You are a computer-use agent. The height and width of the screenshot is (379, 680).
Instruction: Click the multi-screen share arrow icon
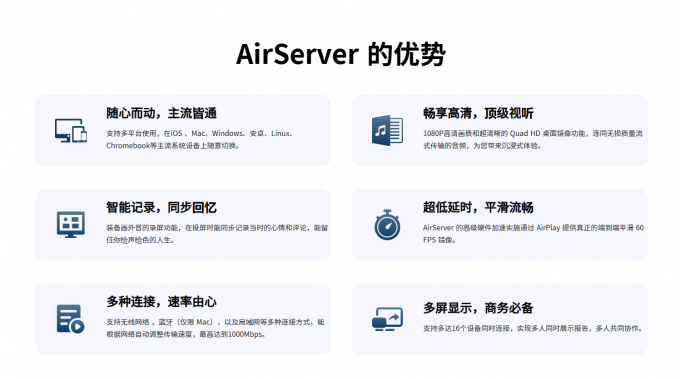387,319
